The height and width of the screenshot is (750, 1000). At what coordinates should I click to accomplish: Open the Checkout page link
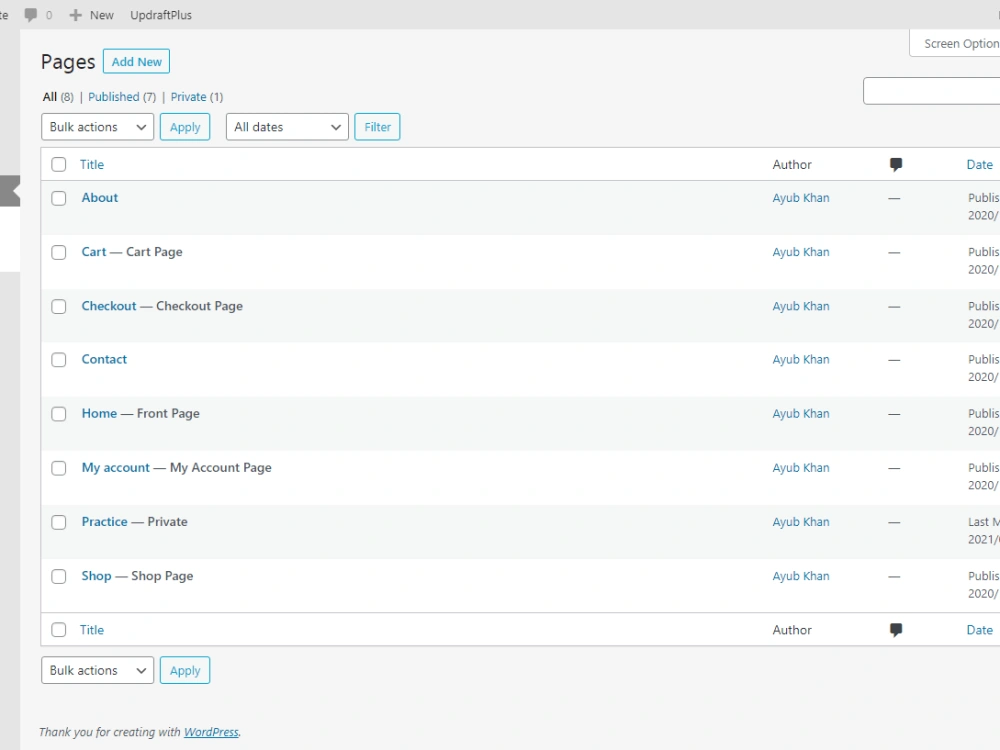tap(109, 306)
